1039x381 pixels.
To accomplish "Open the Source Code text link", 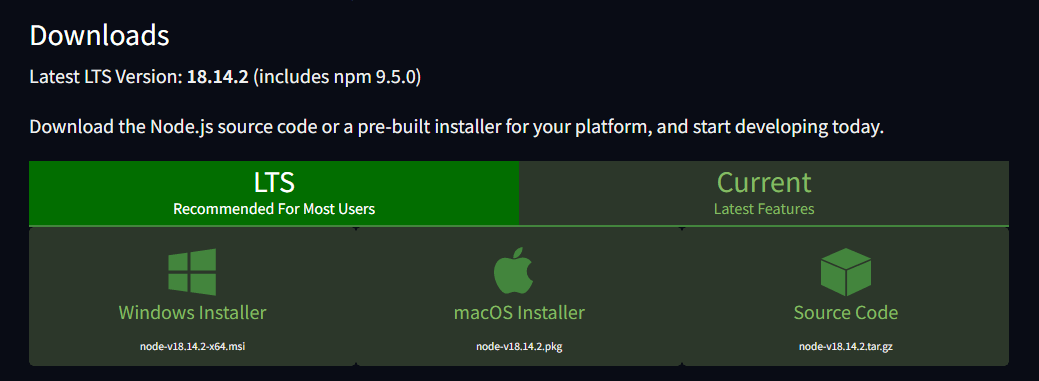I will coord(846,312).
